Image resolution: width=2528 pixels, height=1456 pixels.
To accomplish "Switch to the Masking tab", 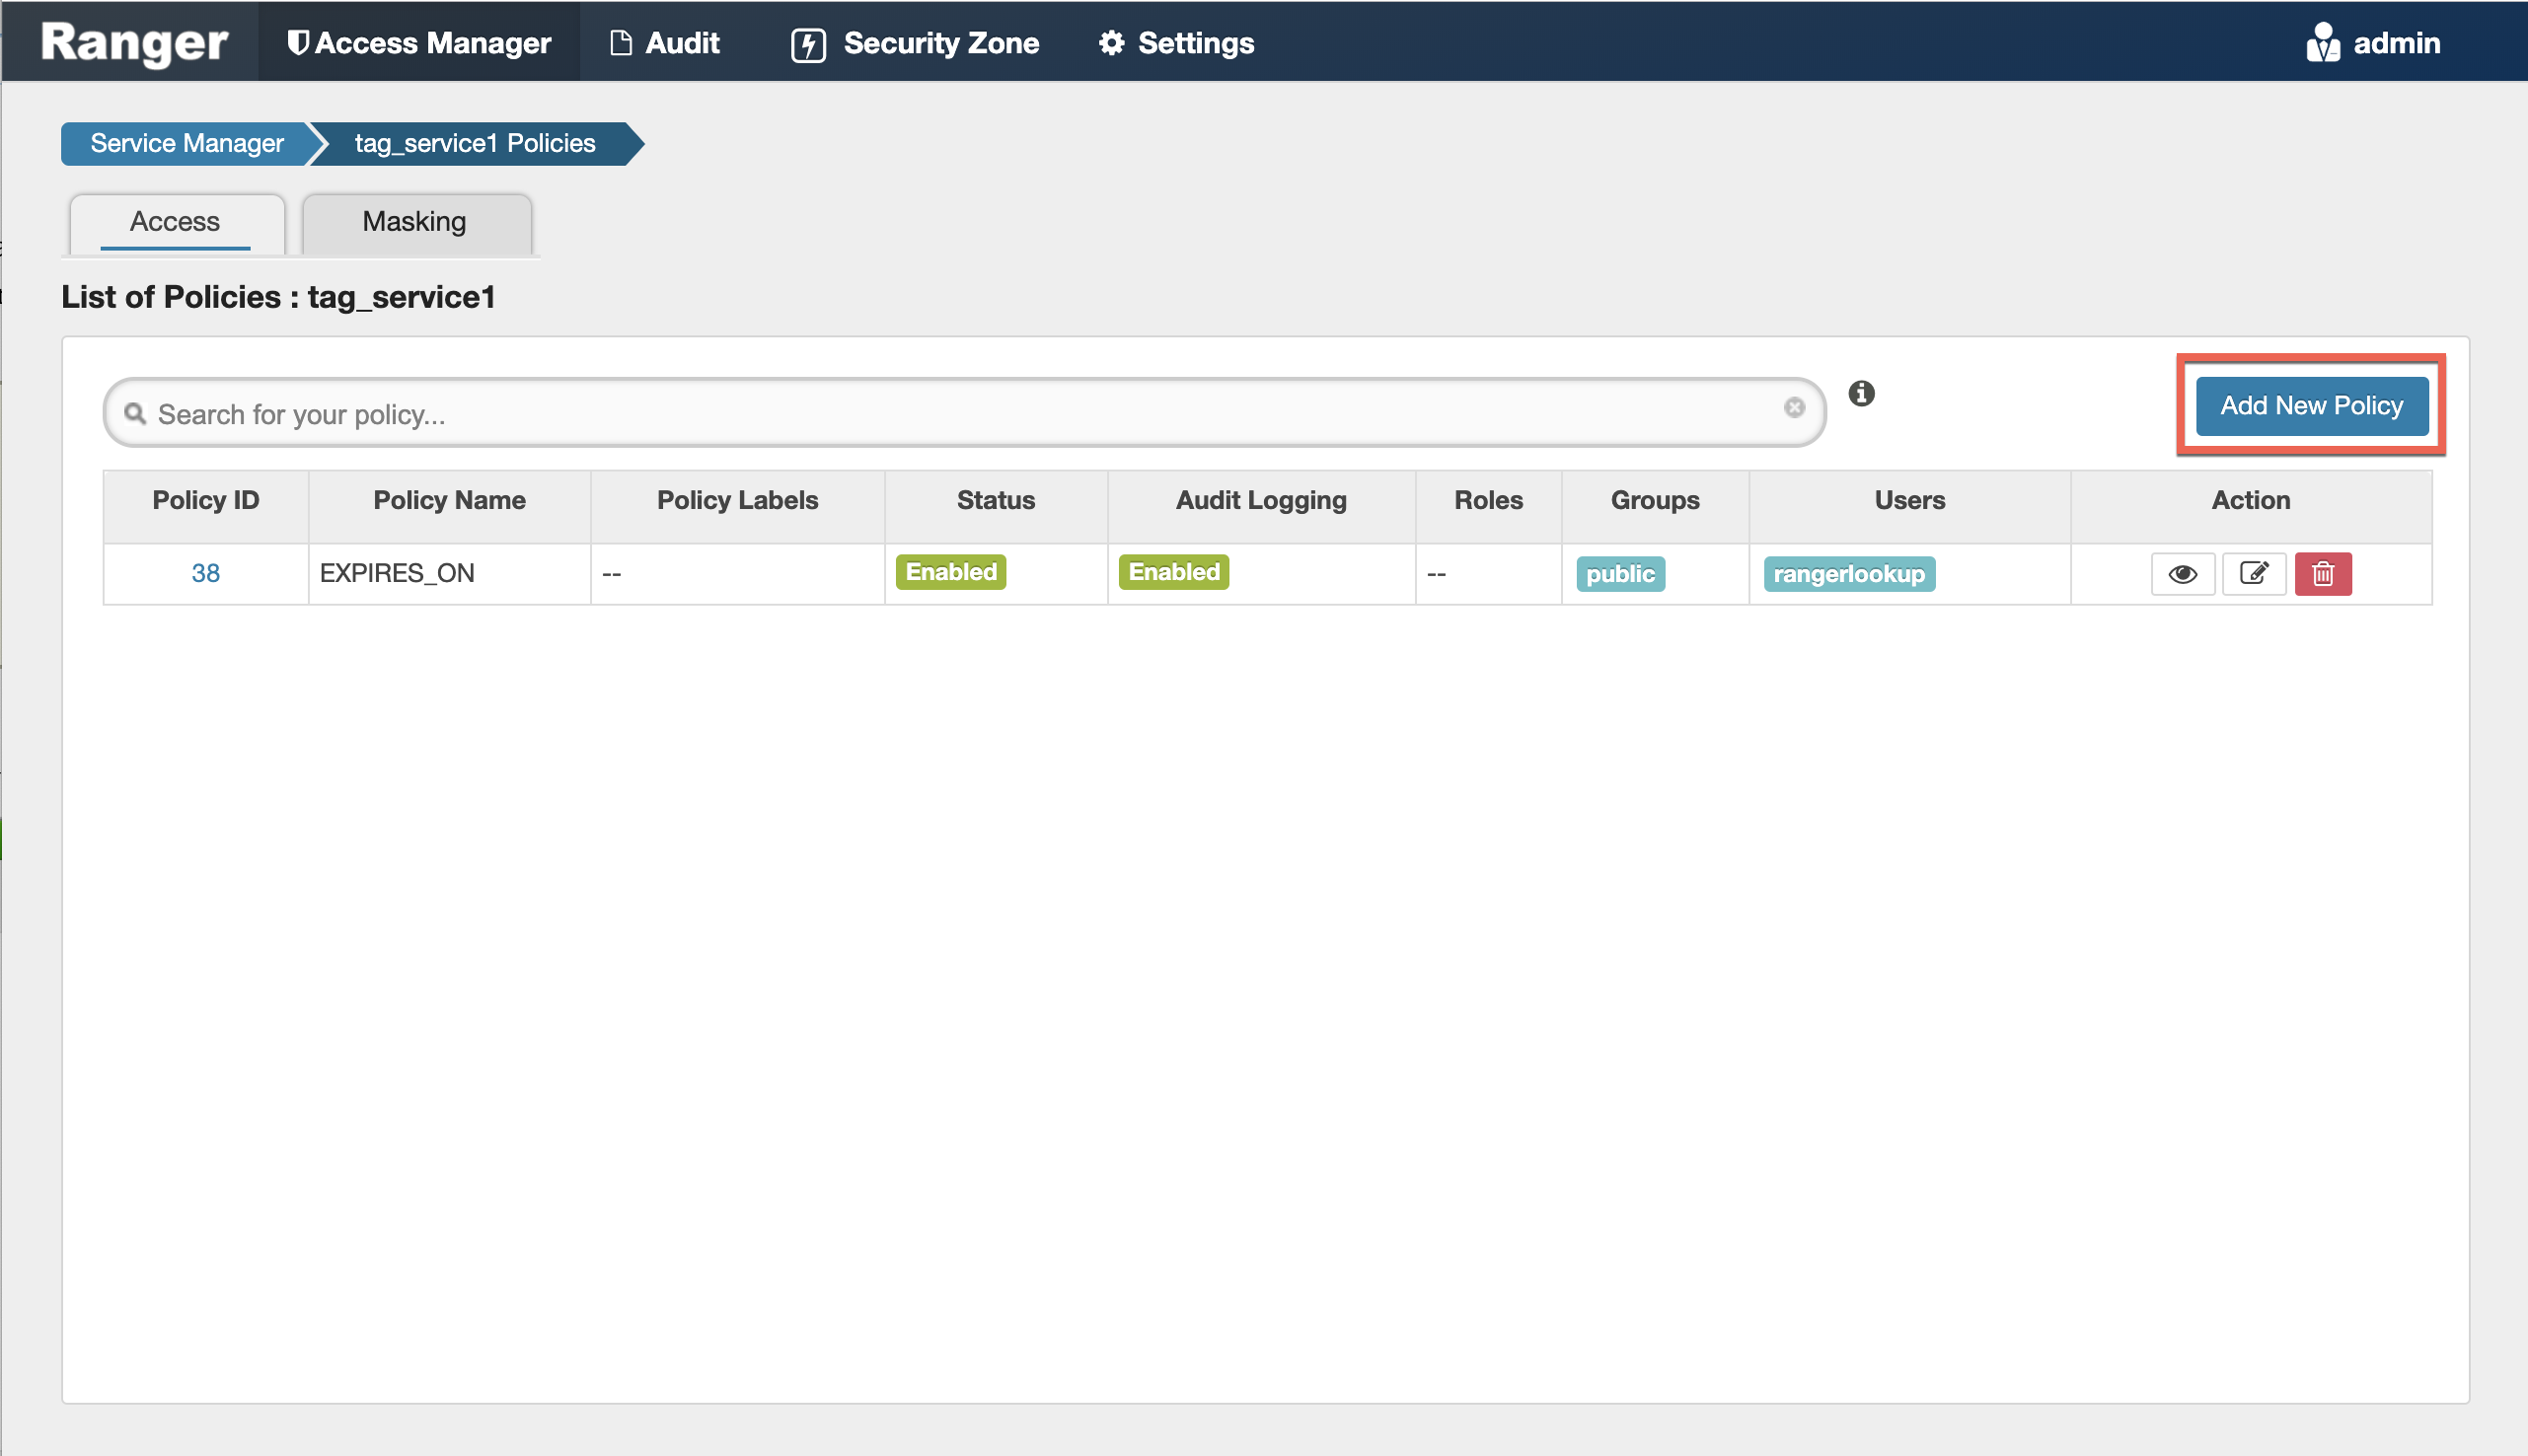I will pos(414,222).
